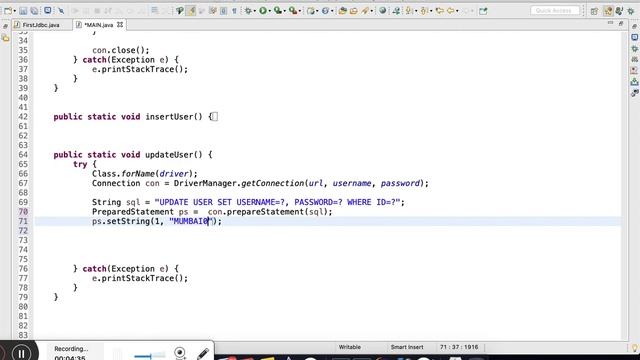Click the Skip All Breakpoints icon
Image resolution: width=640 pixels, height=360 pixels.
tap(61, 11)
